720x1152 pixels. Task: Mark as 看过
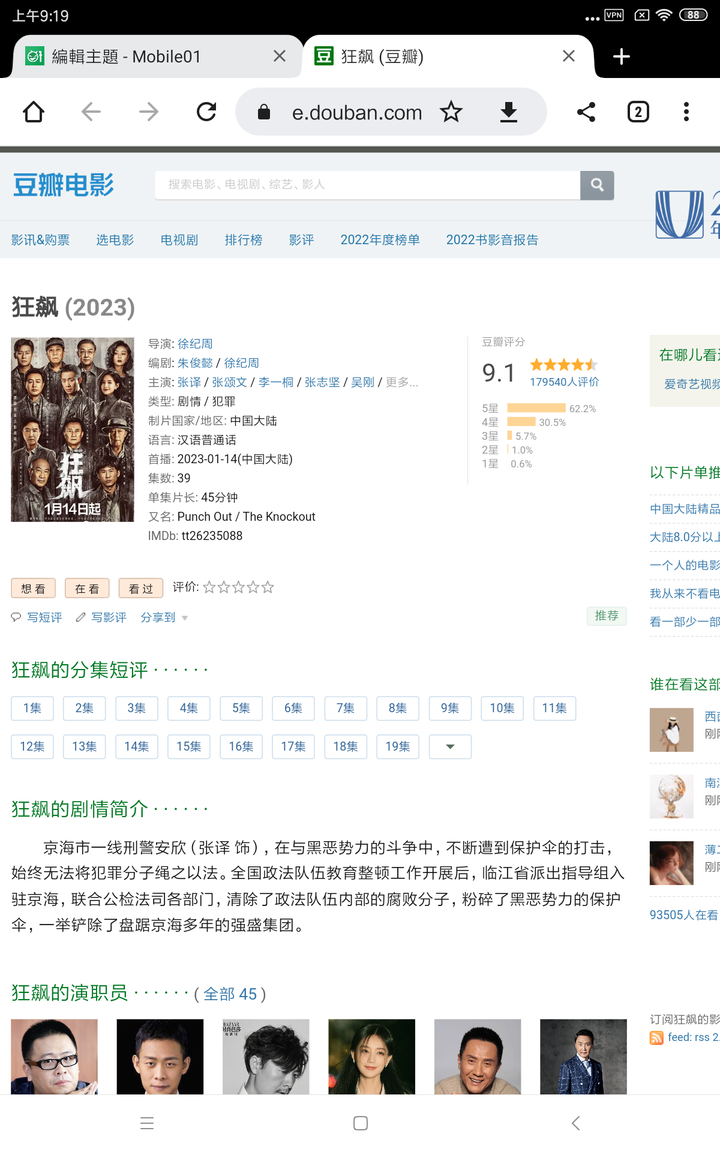(140, 588)
